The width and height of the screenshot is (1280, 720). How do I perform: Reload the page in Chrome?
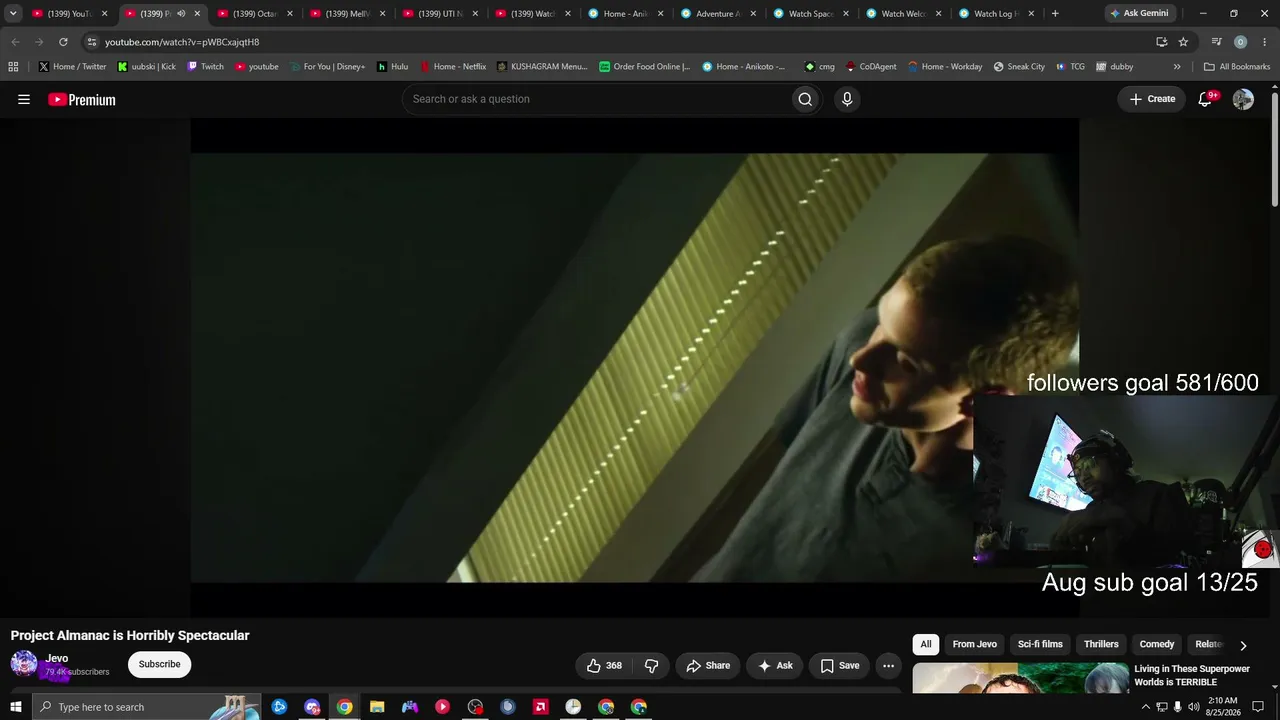pyautogui.click(x=63, y=42)
